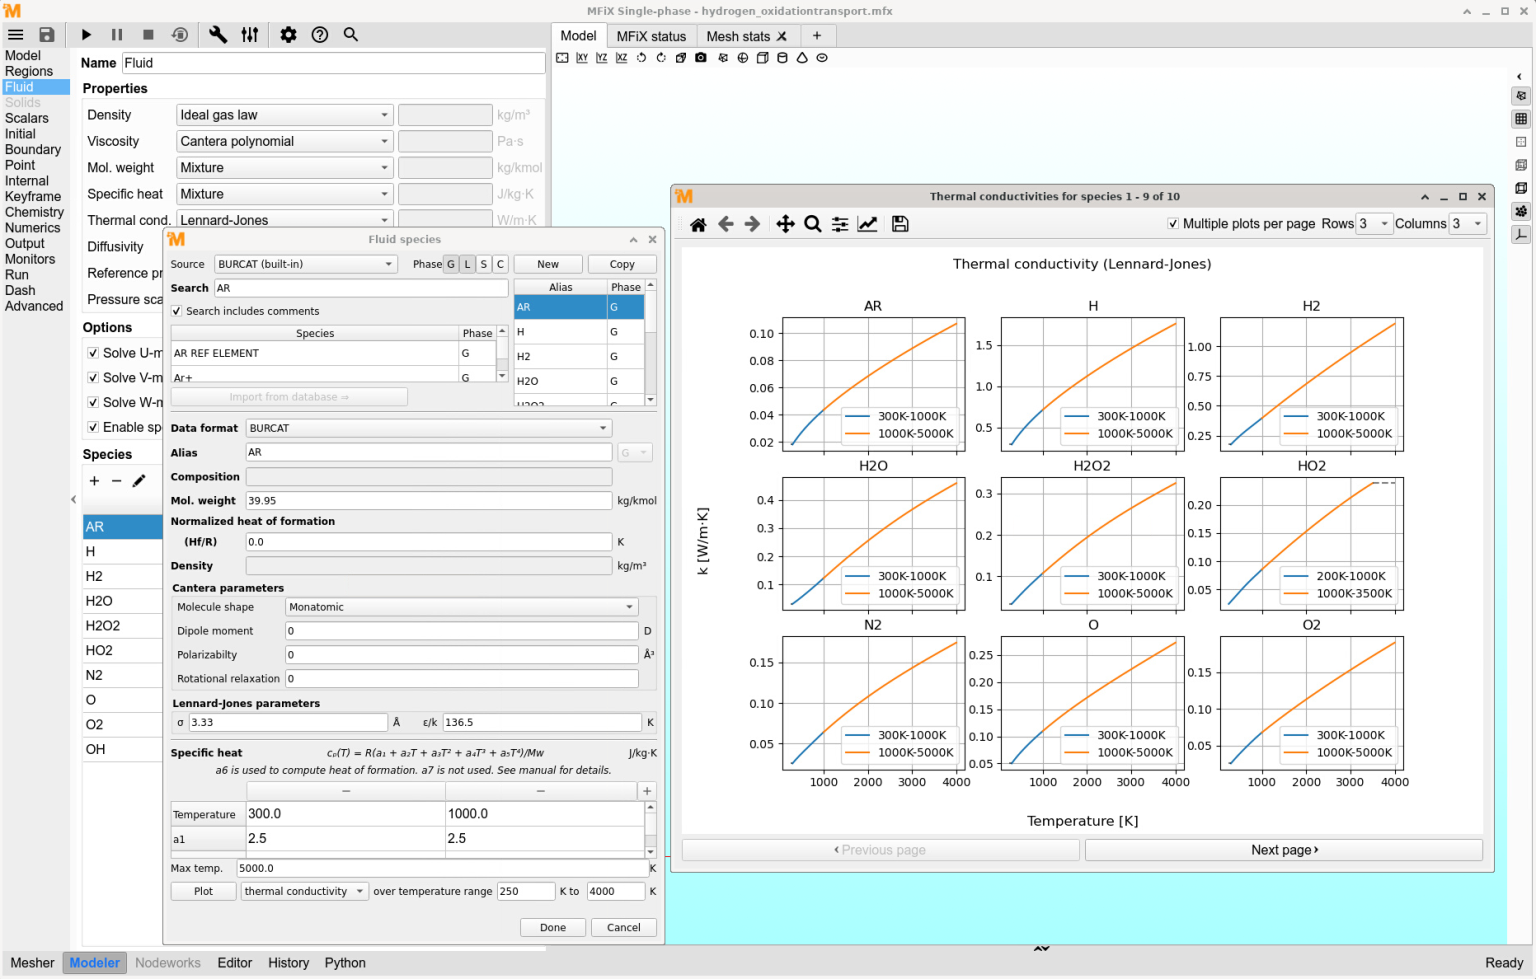Click the Pause simulation icon
Screen dimensions: 1536x979
coord(117,34)
